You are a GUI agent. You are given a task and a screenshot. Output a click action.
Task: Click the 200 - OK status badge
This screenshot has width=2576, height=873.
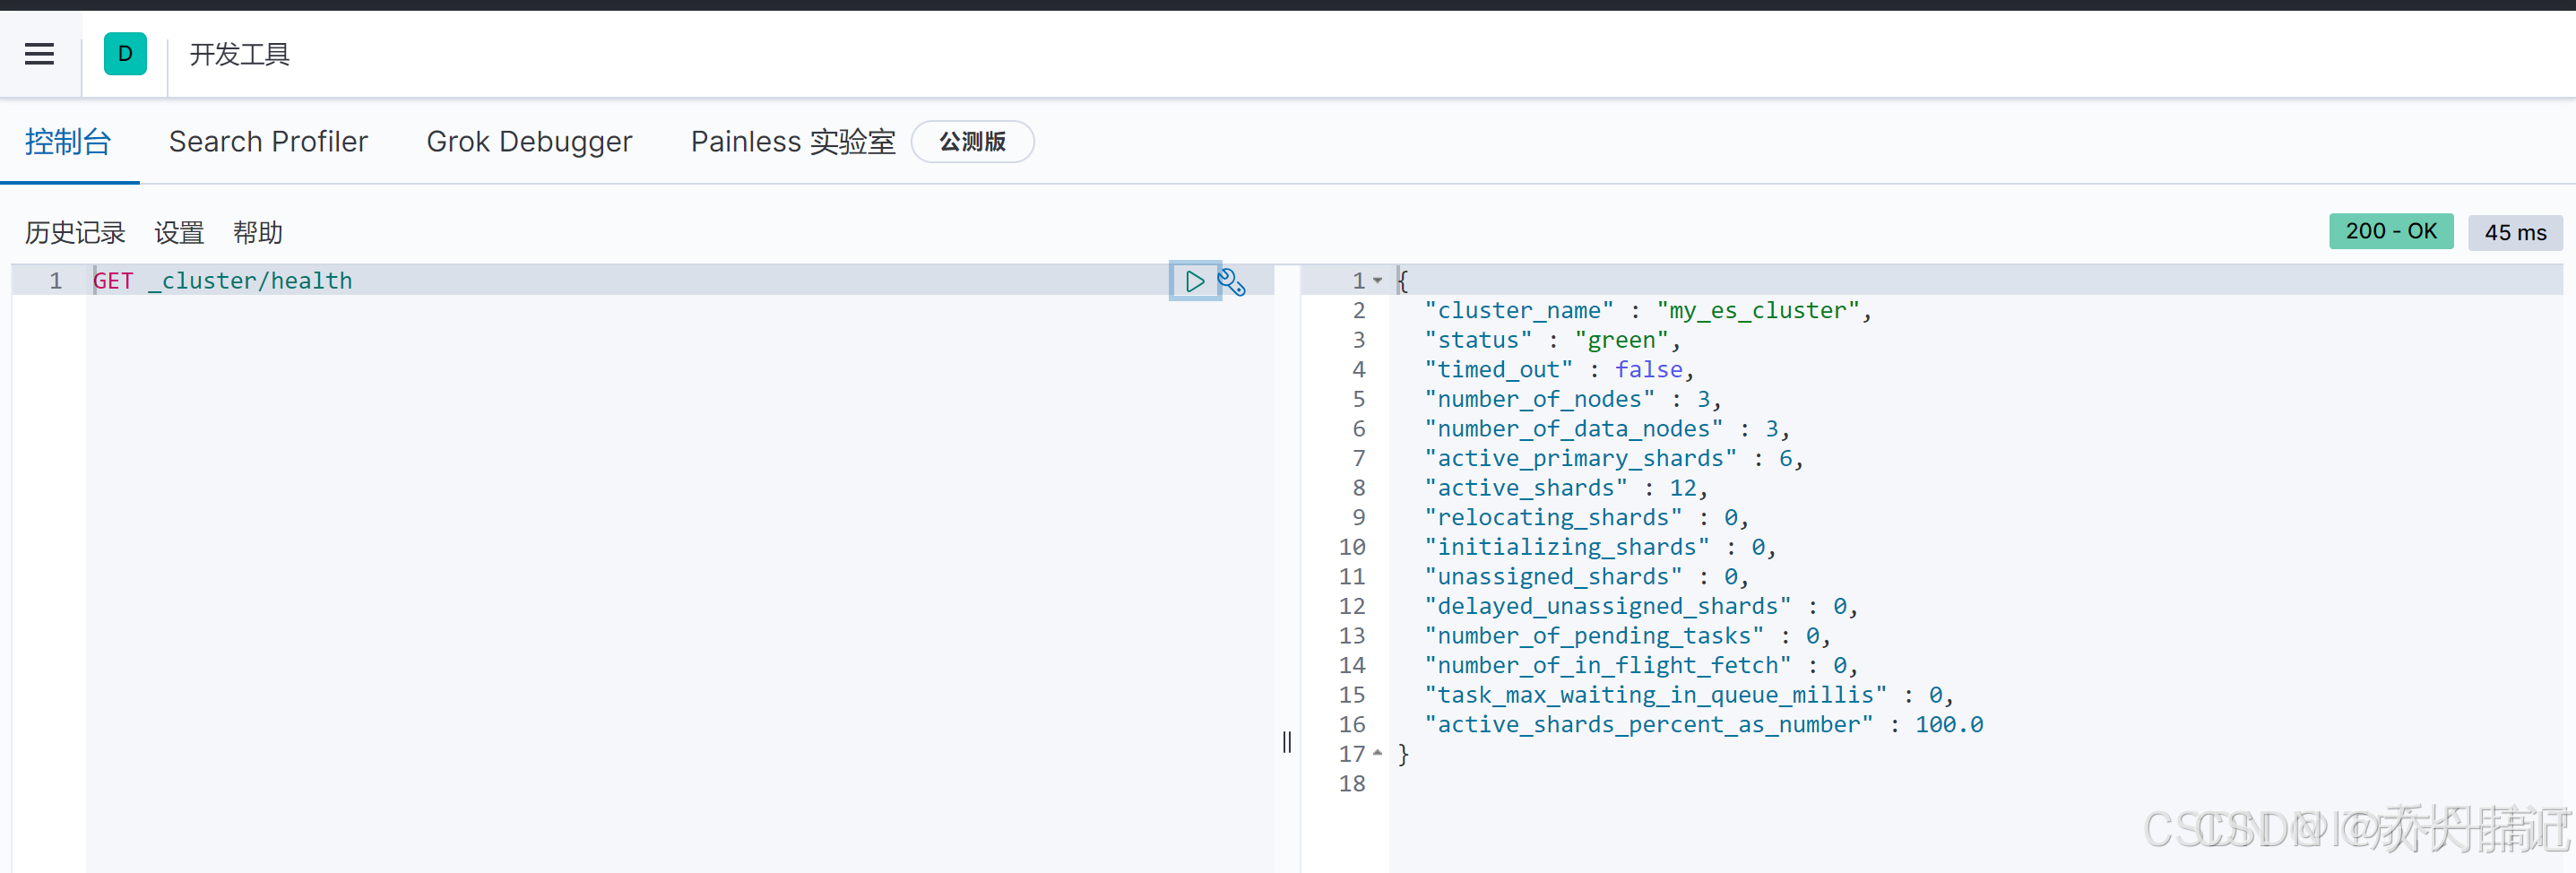[x=2391, y=231]
